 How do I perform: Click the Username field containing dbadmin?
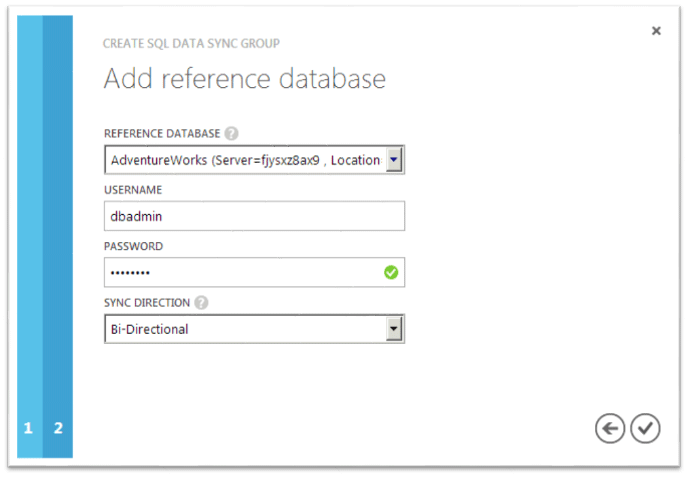(254, 216)
